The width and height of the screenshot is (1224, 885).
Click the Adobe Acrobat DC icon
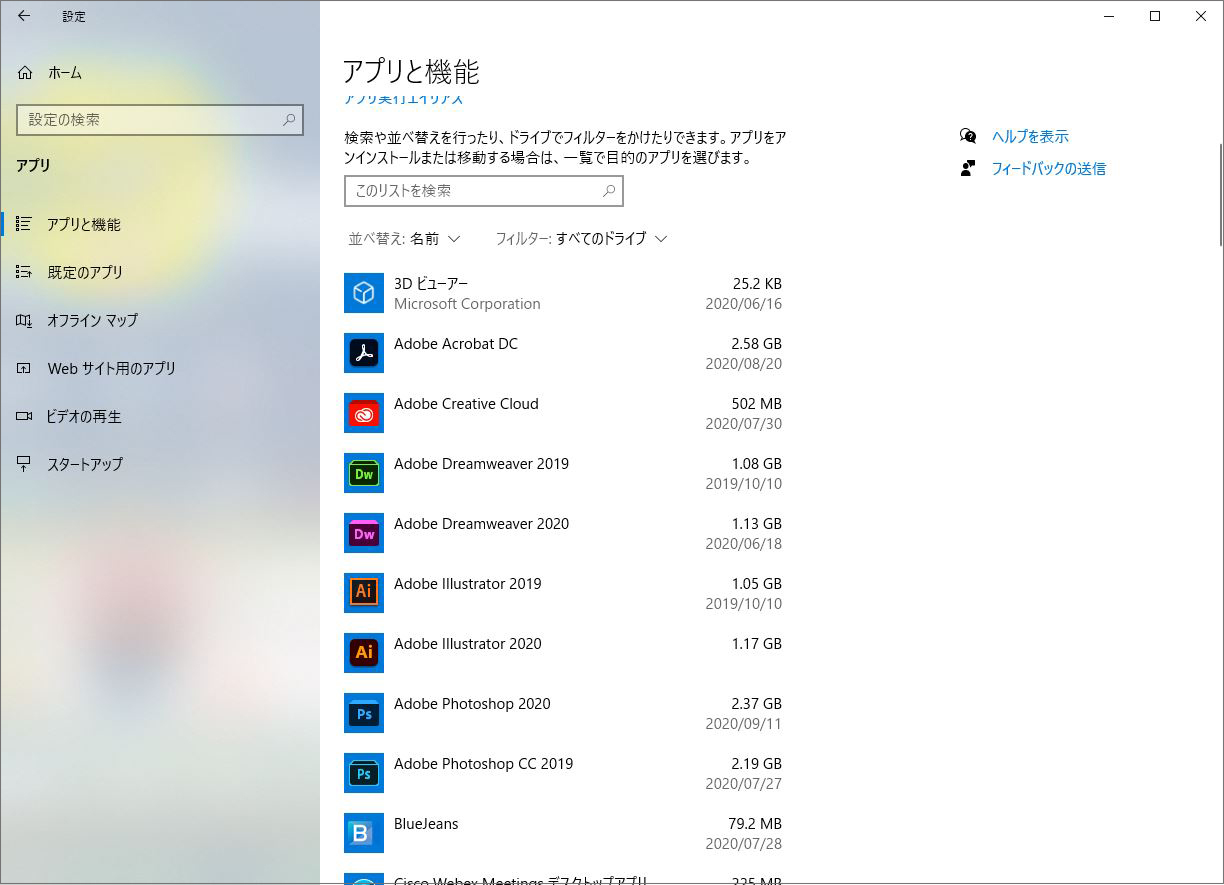point(364,353)
